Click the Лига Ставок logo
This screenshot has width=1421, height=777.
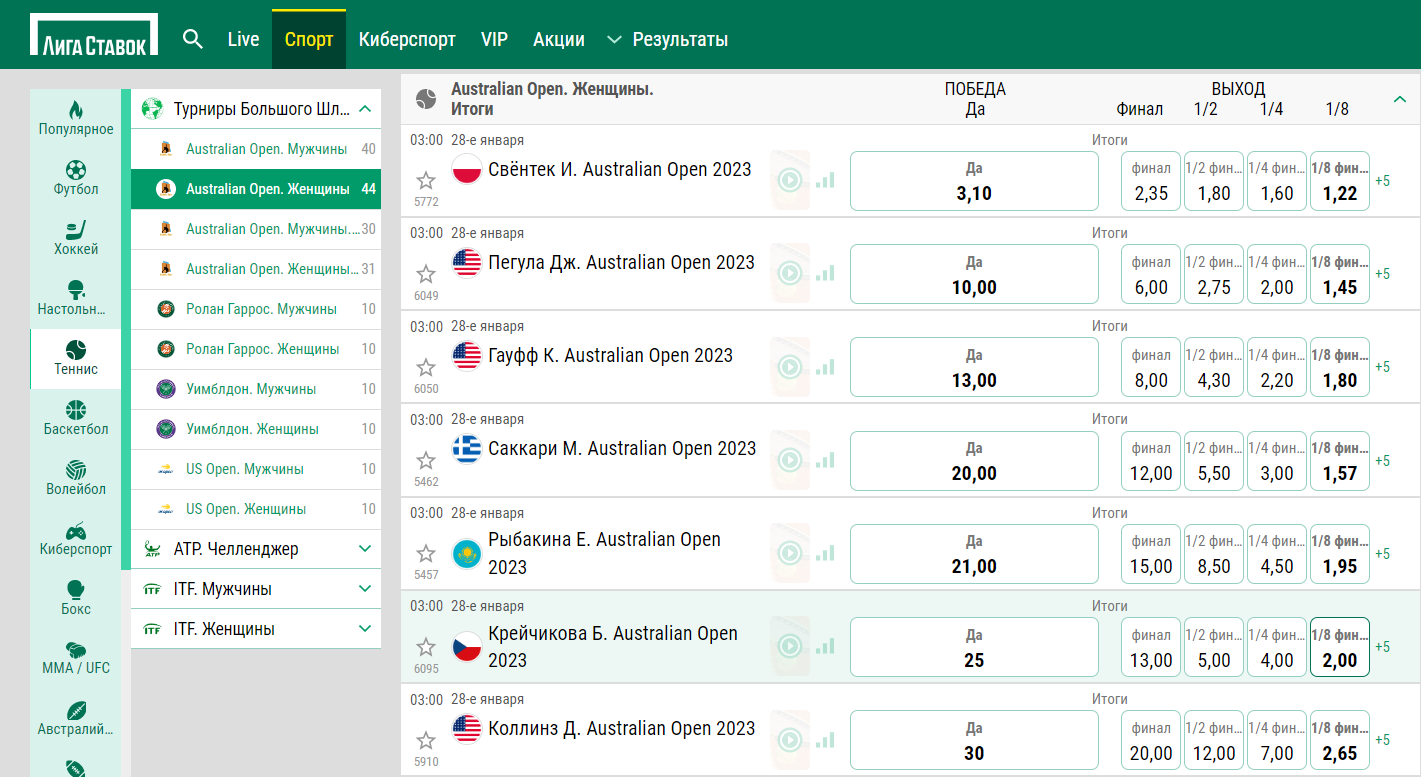[x=94, y=36]
